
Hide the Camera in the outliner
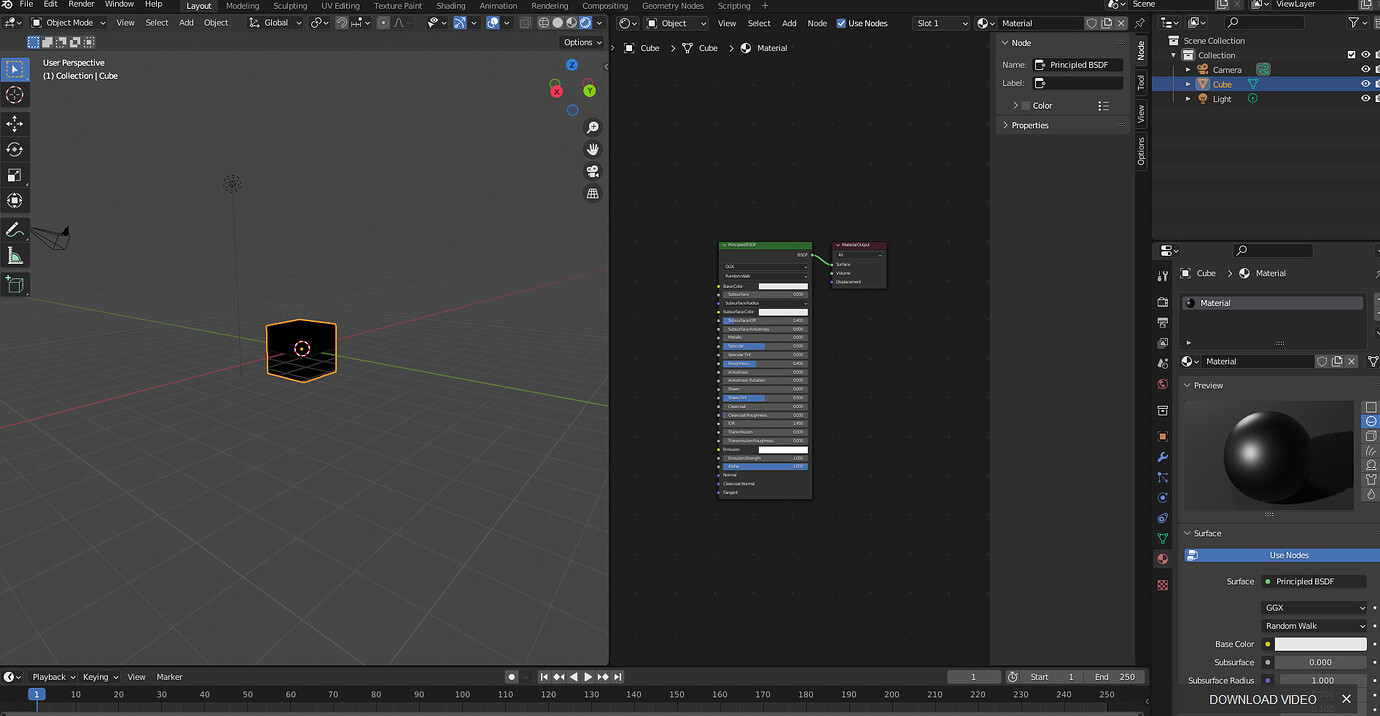tap(1365, 70)
